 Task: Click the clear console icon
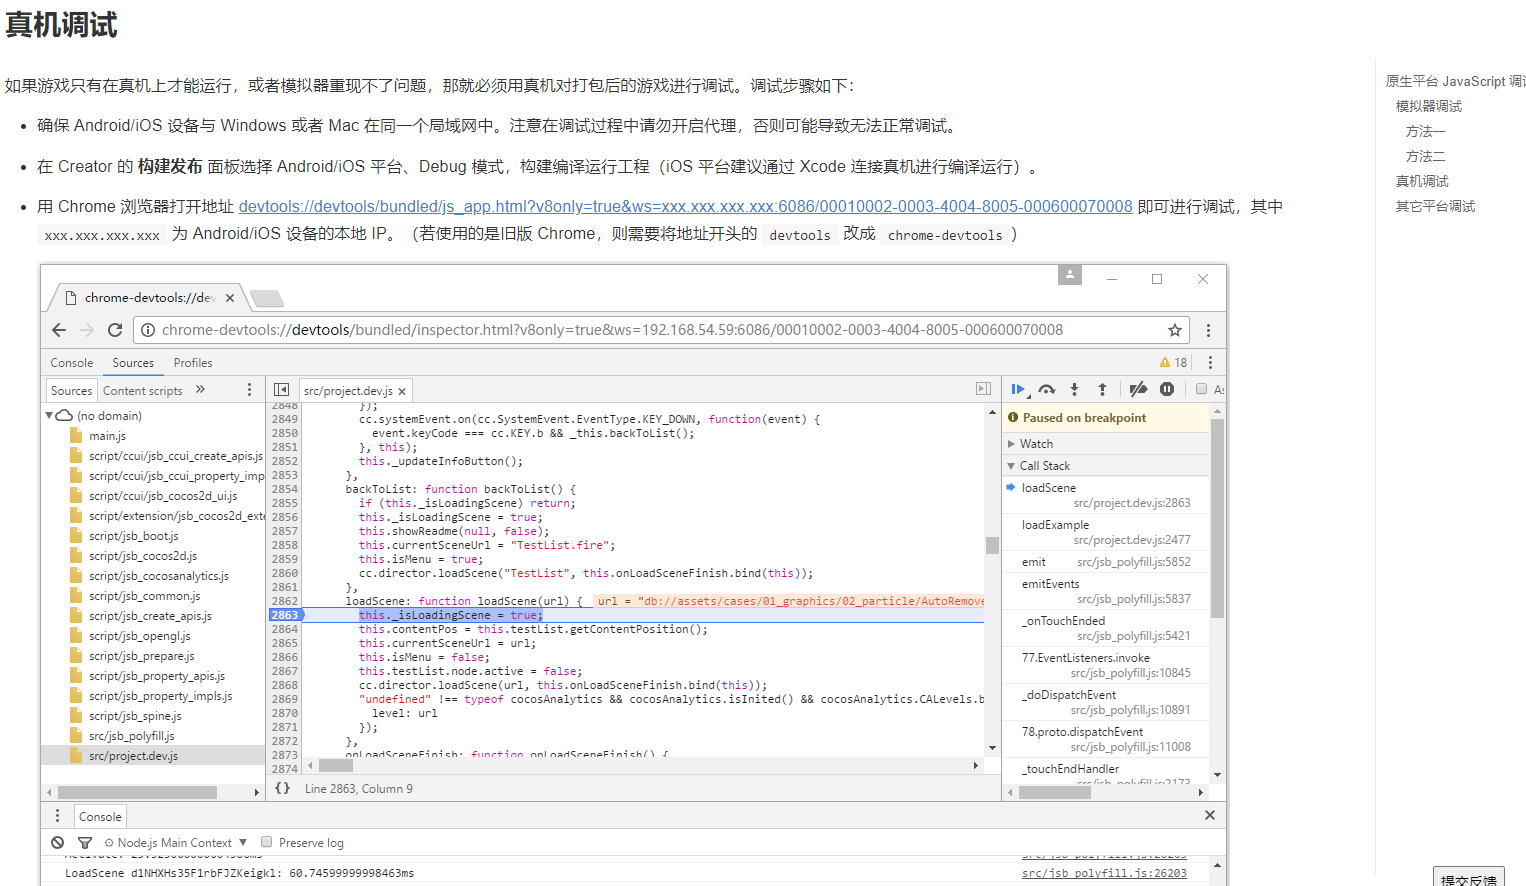pos(58,843)
